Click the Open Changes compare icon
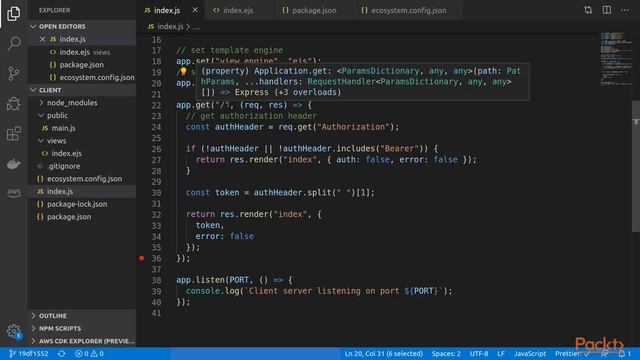Viewport: 640px width, 360px height. [x=588, y=10]
